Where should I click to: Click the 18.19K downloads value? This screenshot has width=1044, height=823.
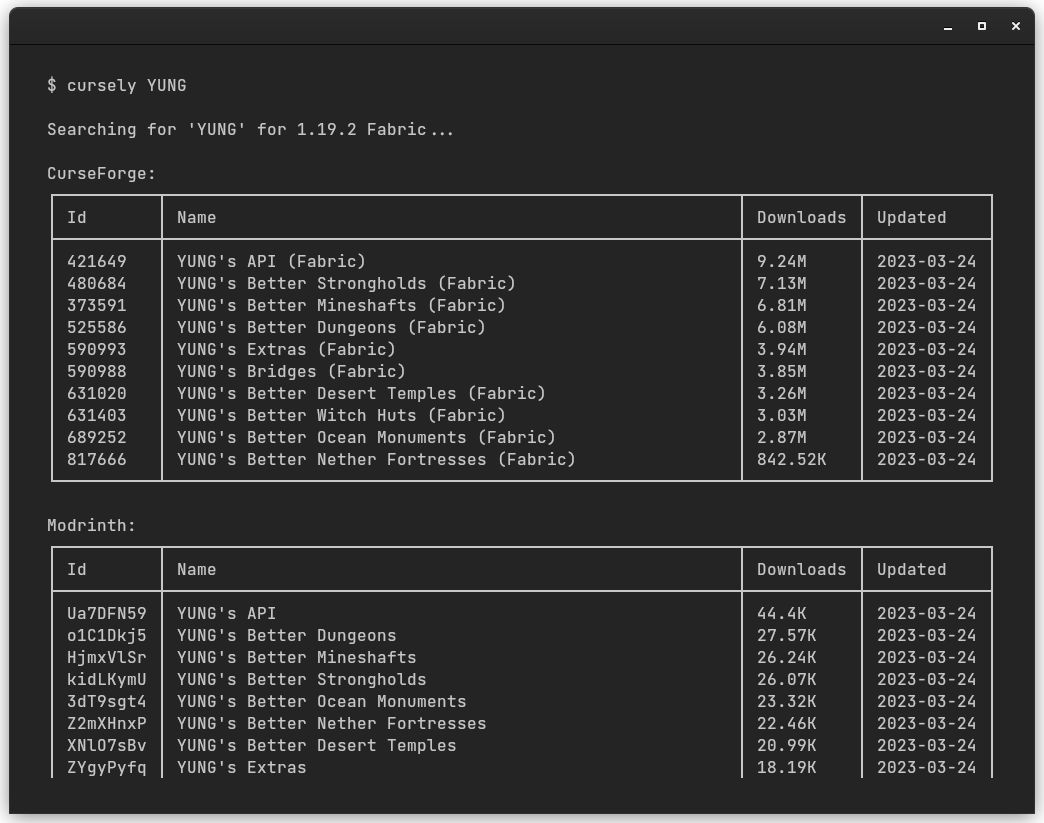[x=786, y=767]
